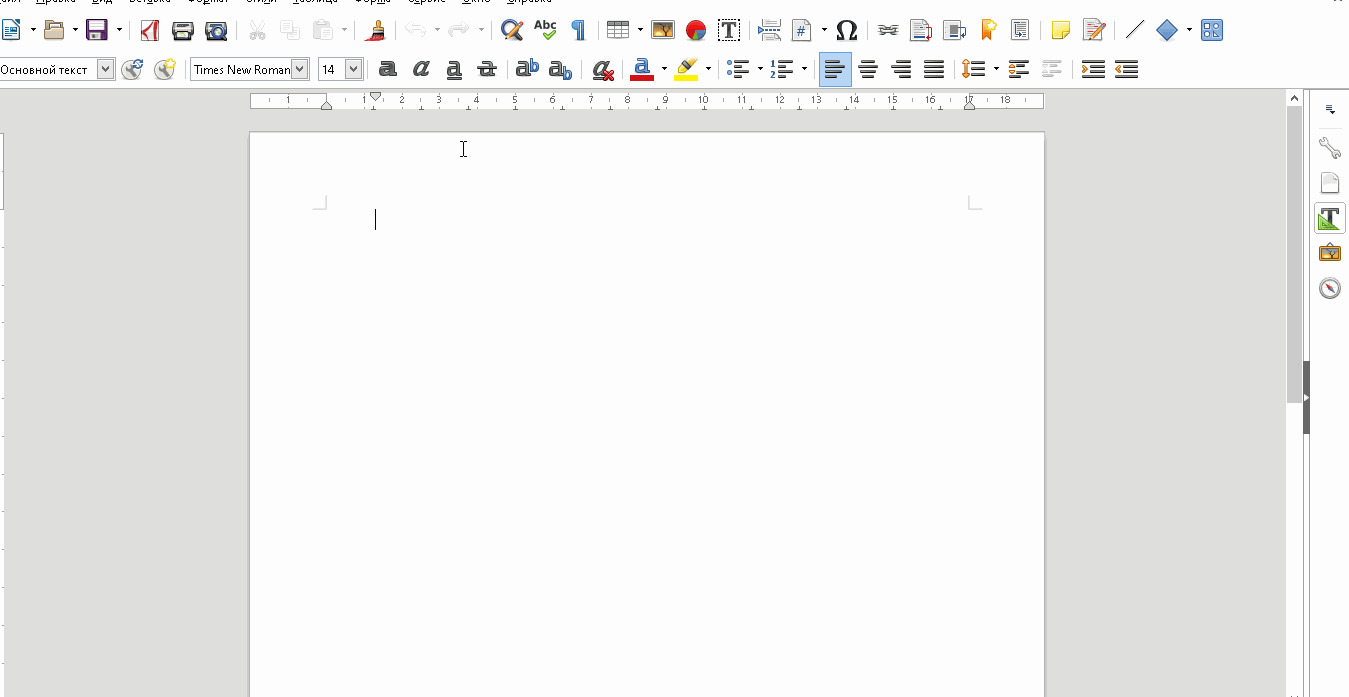Select the Line drawing tool
The width and height of the screenshot is (1349, 697).
[x=1134, y=30]
